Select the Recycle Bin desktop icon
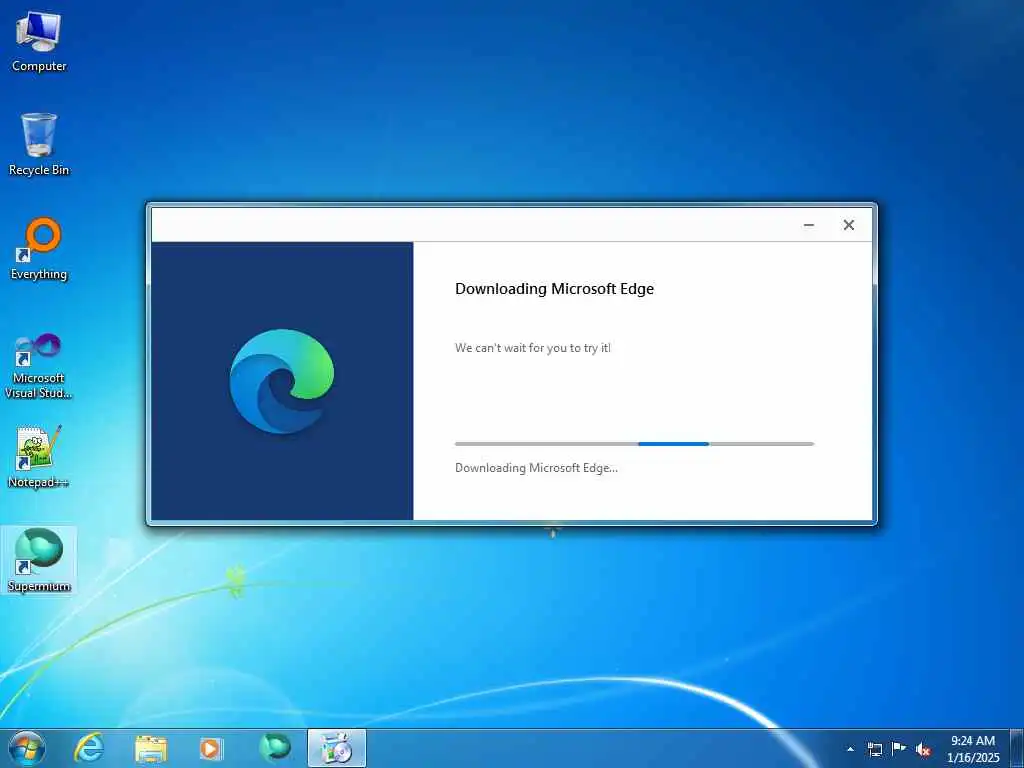This screenshot has width=1024, height=768. coord(39,144)
